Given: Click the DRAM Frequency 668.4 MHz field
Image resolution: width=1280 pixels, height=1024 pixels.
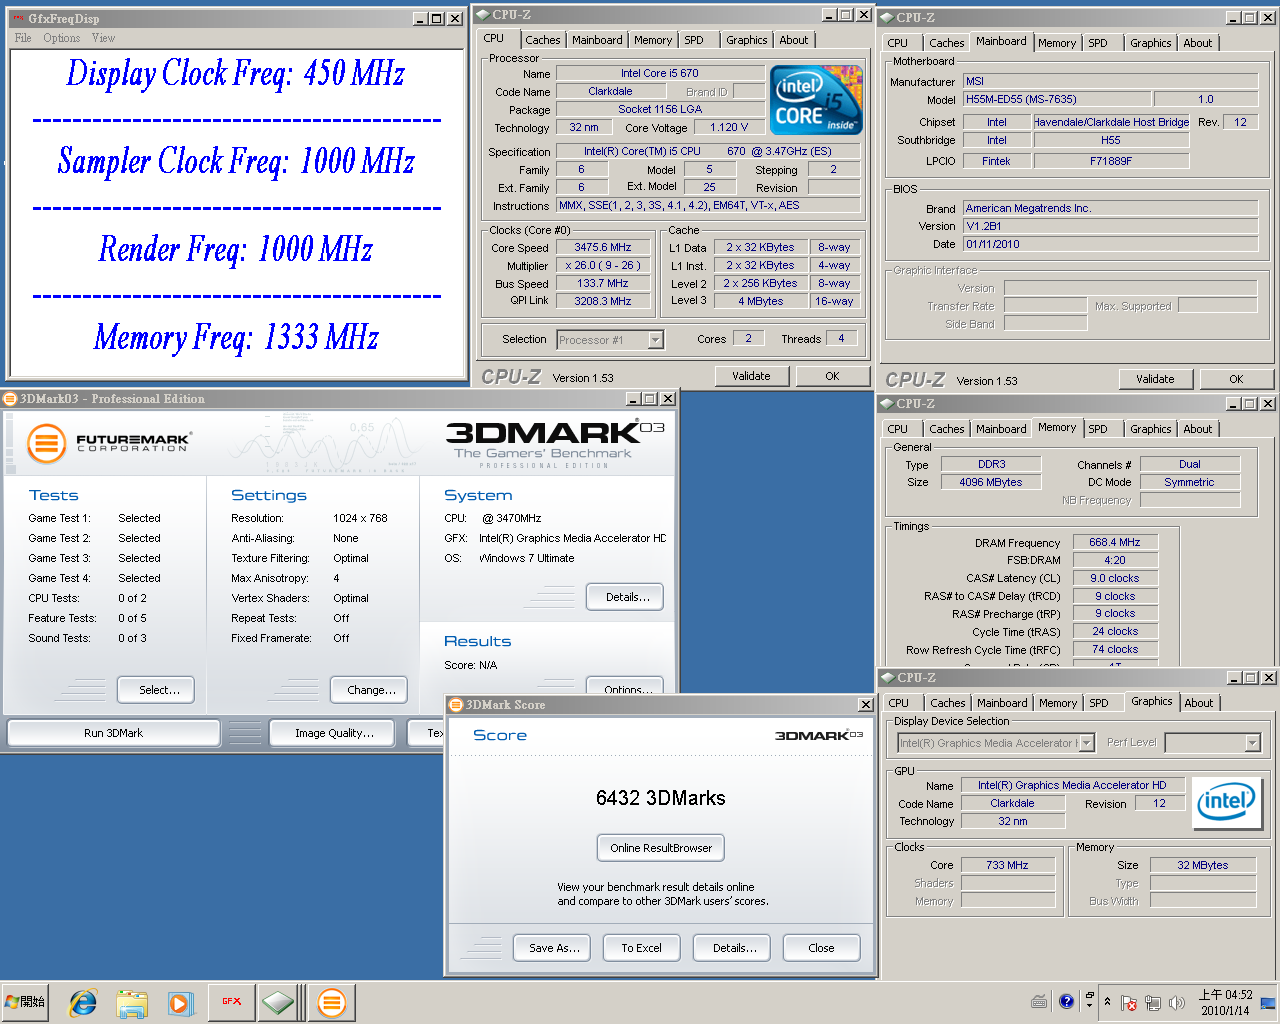Looking at the screenshot, I should coord(1114,542).
